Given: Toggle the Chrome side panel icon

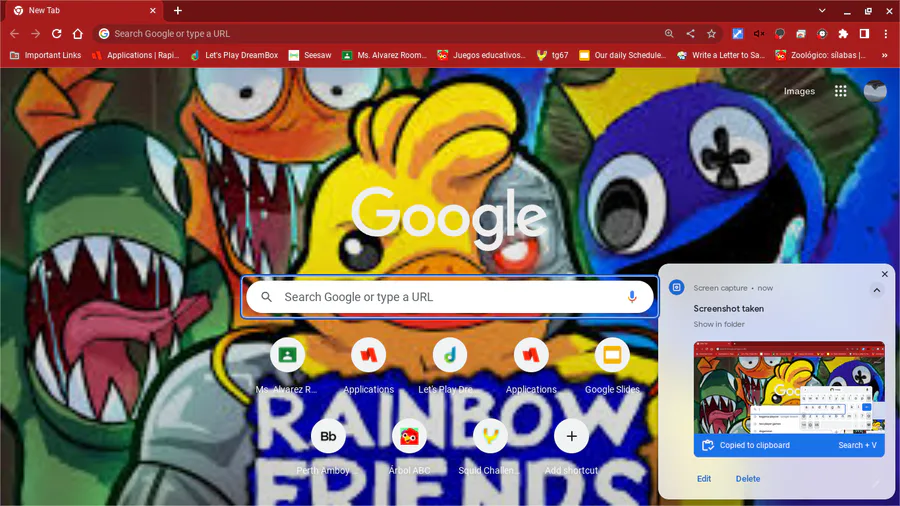Looking at the screenshot, I should (x=864, y=34).
